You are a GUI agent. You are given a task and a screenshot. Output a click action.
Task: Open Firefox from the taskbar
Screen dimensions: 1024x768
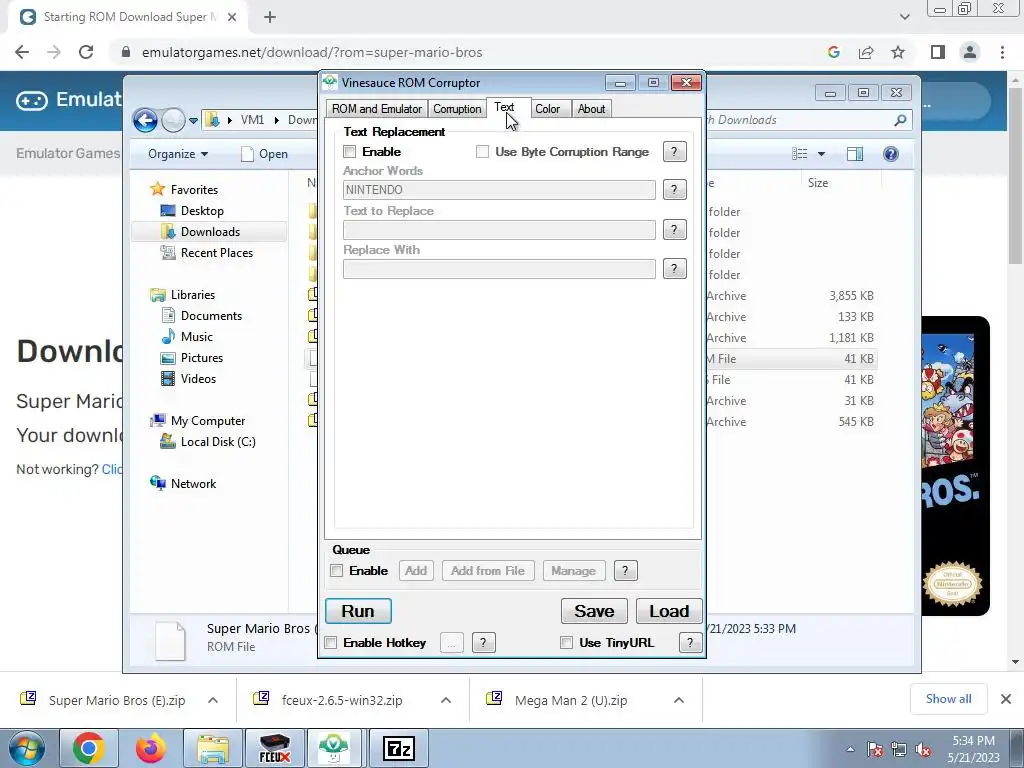coord(150,748)
